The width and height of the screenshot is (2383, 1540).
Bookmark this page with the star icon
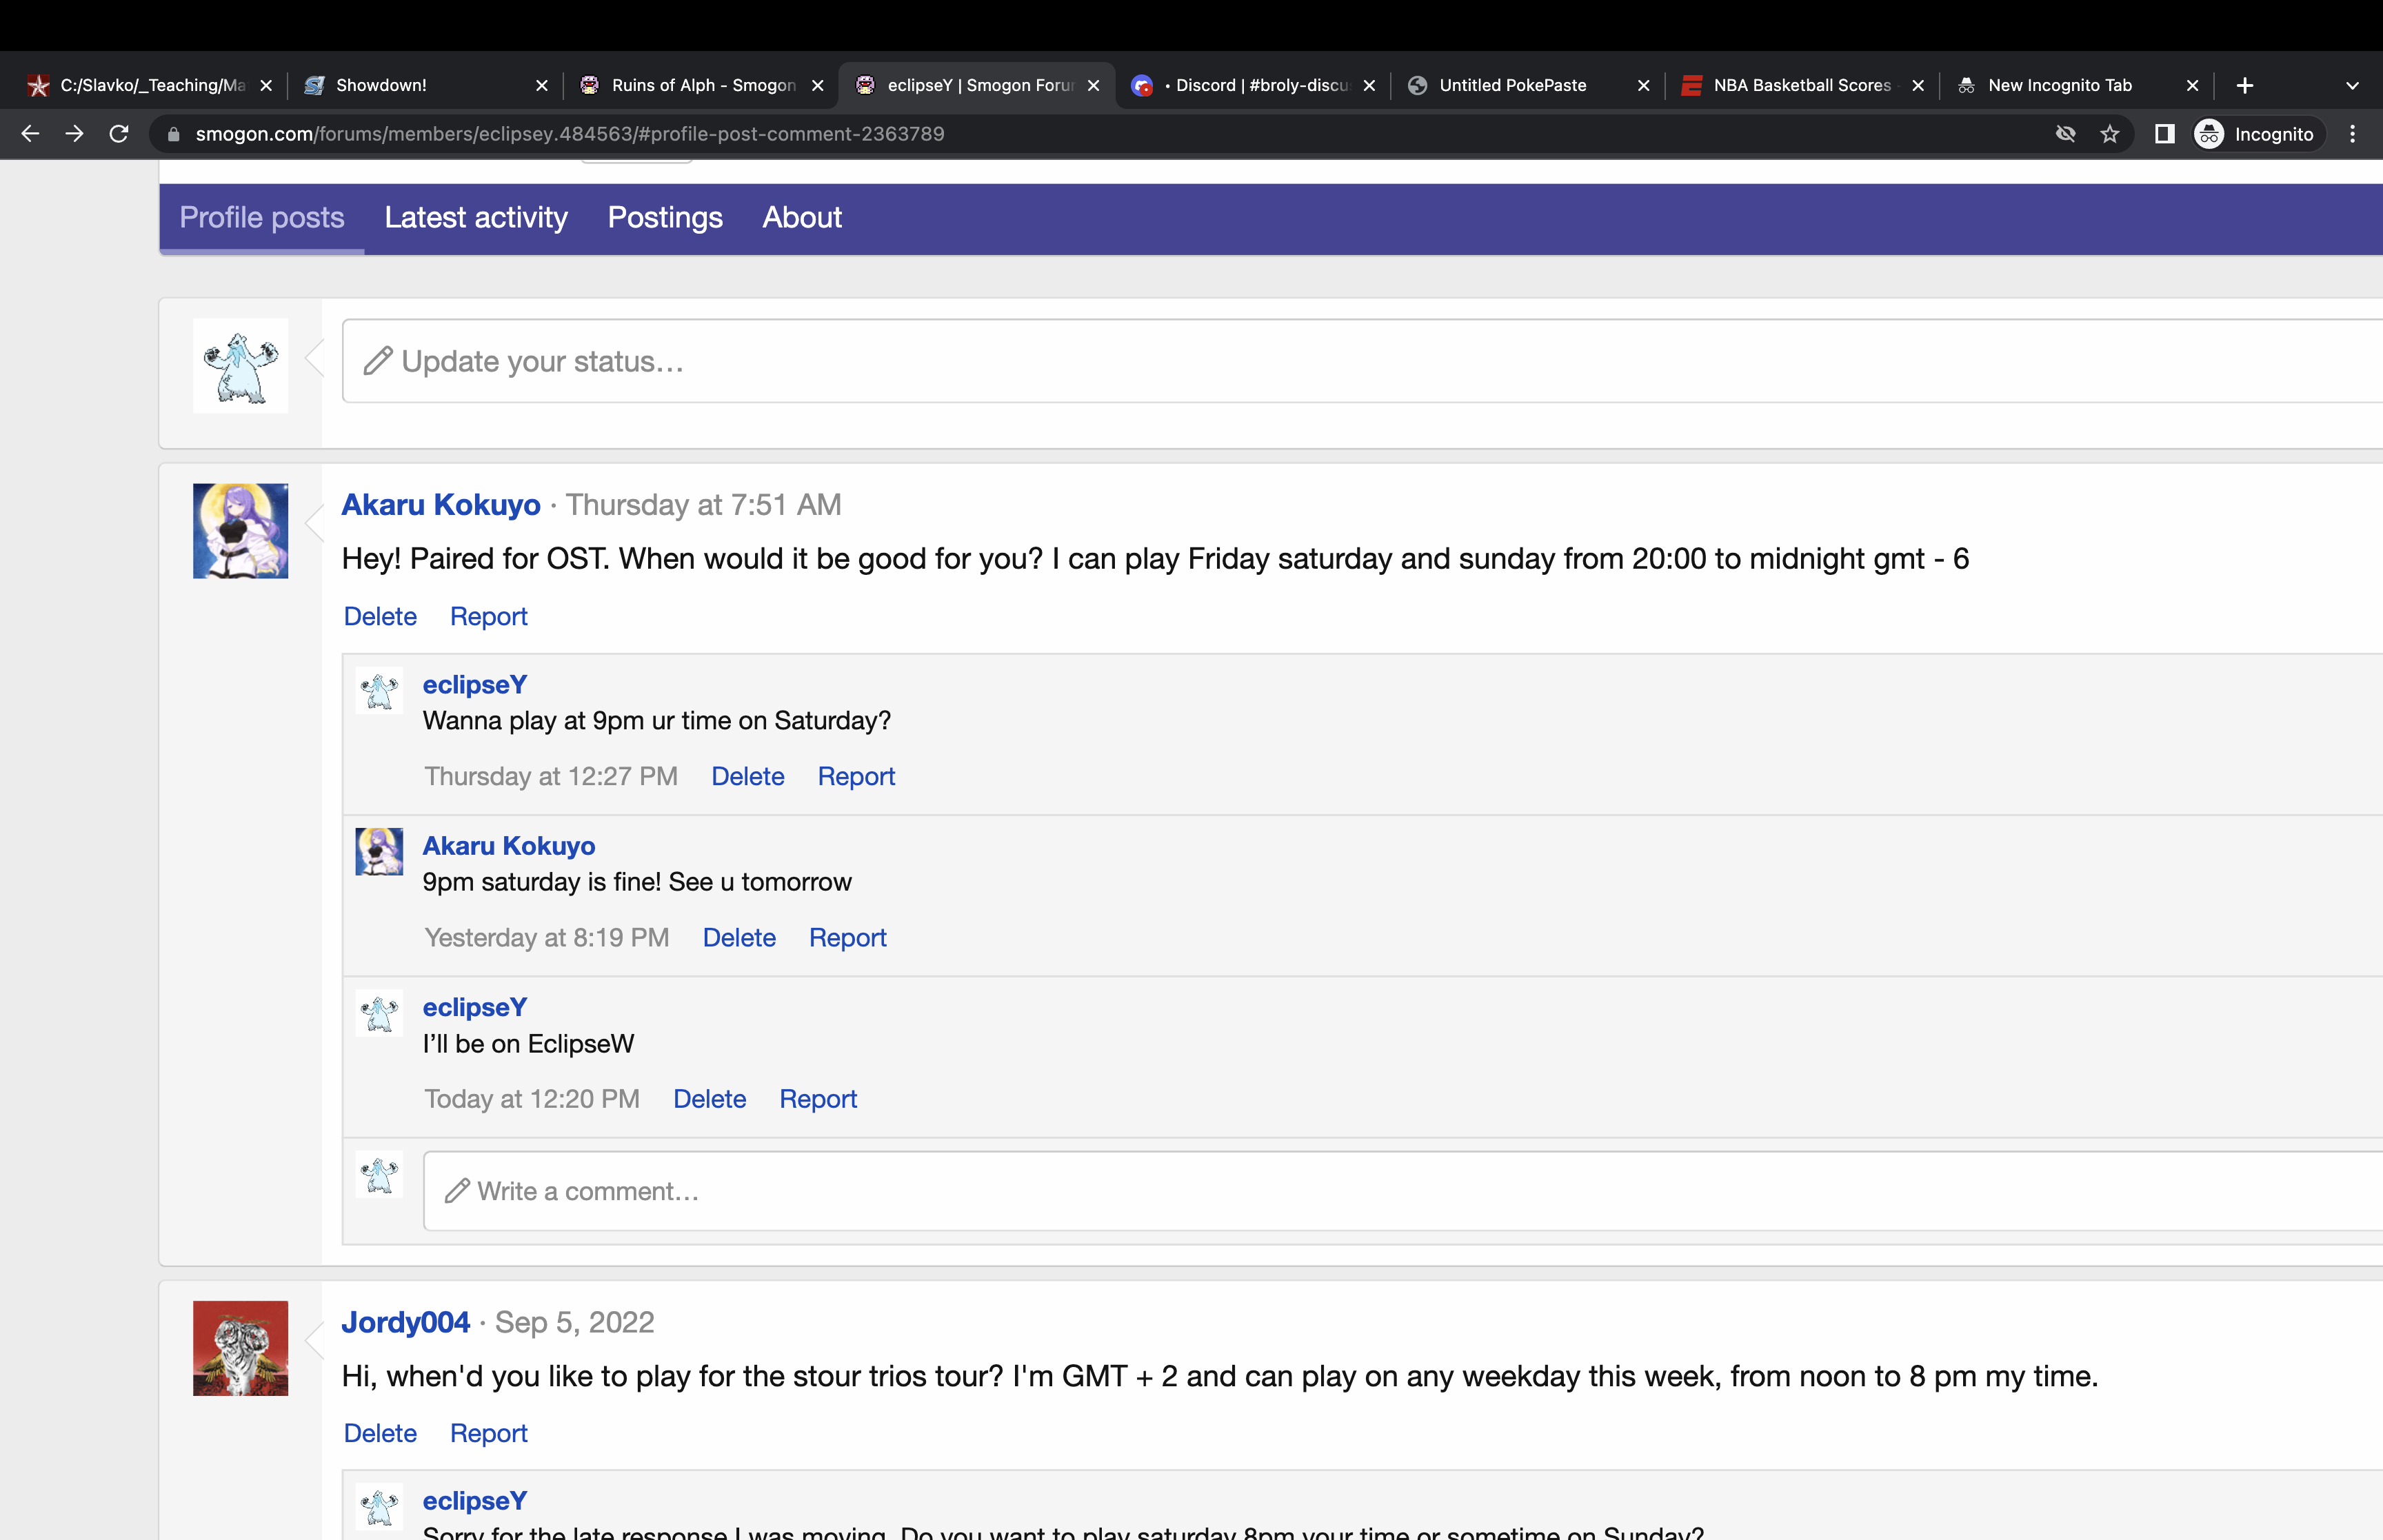2110,134
